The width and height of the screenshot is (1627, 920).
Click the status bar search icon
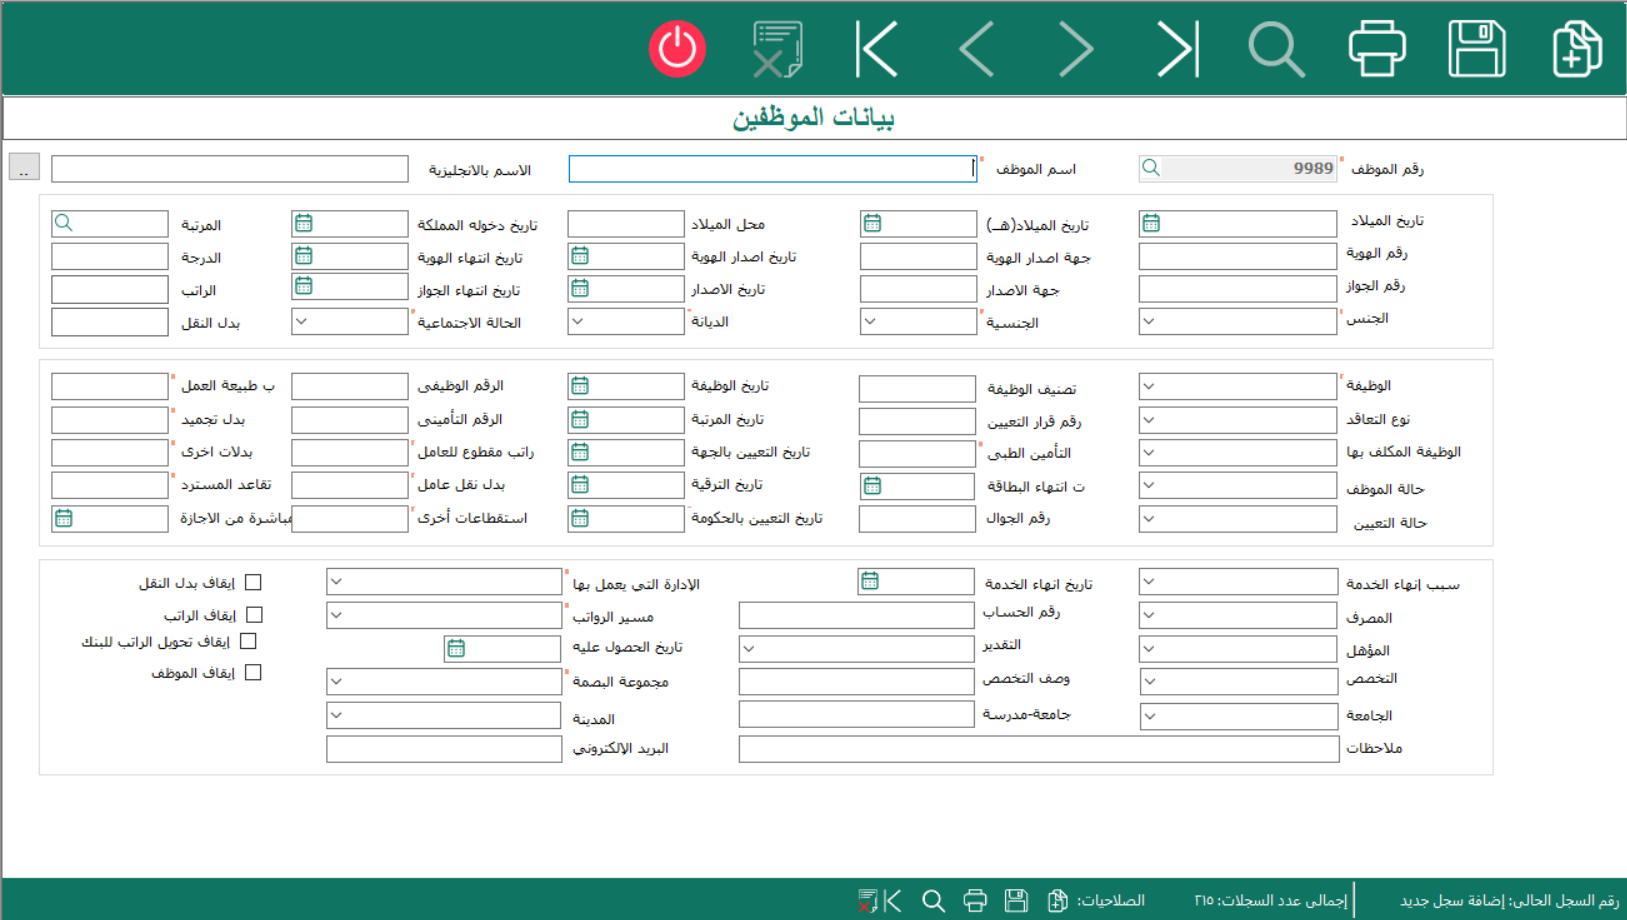pyautogui.click(x=934, y=901)
